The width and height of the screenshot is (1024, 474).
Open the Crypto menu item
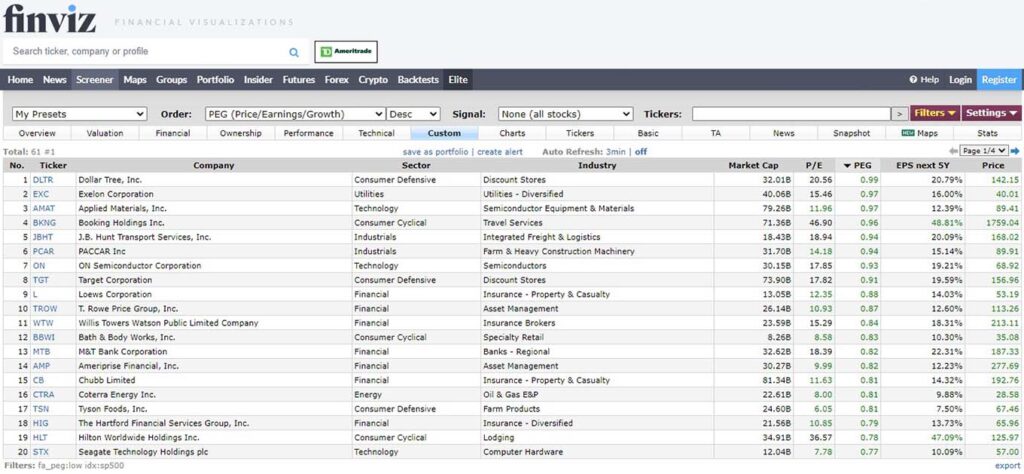click(x=373, y=80)
